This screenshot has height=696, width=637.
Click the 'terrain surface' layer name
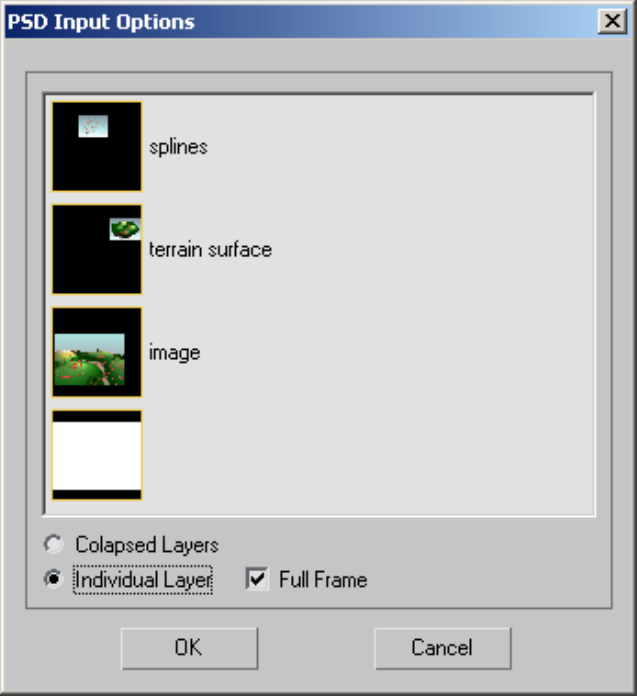click(210, 249)
